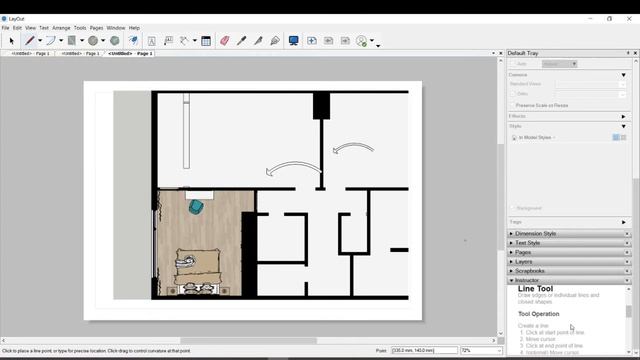Go to the previous page
This screenshot has width=640, height=360.
tap(329, 40)
